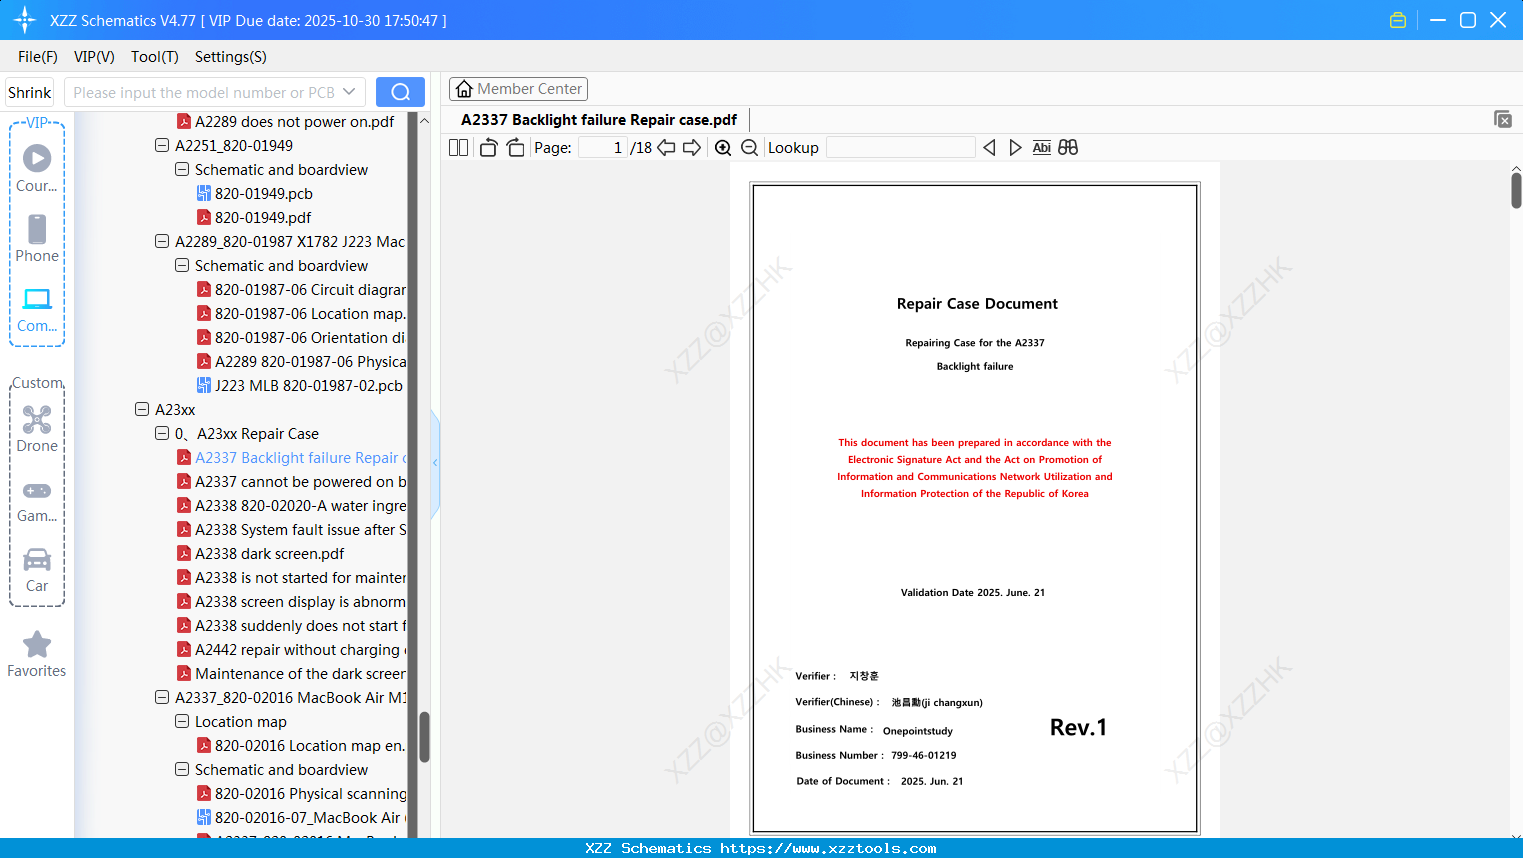The image size is (1523, 858).
Task: Toggle two-page view layout icon
Action: coord(458,148)
